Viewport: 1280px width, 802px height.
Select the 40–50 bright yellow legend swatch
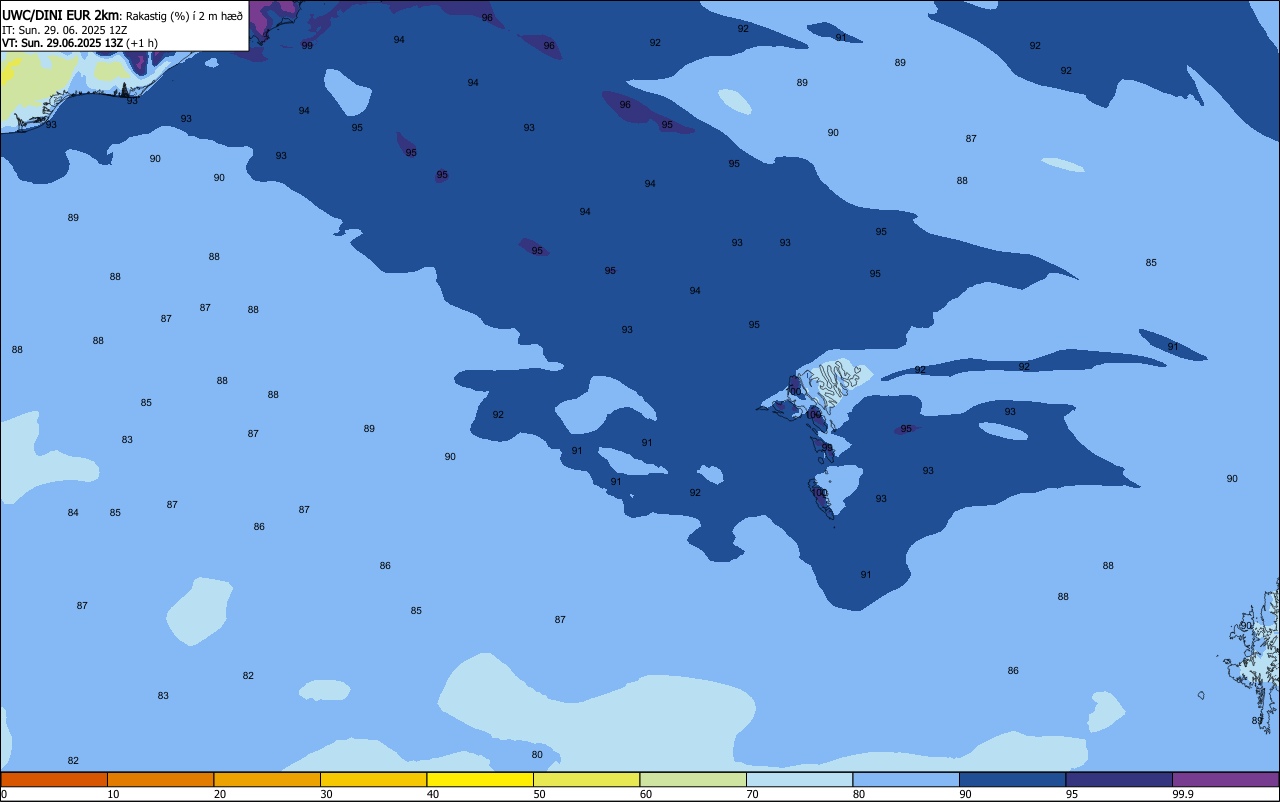click(x=480, y=779)
